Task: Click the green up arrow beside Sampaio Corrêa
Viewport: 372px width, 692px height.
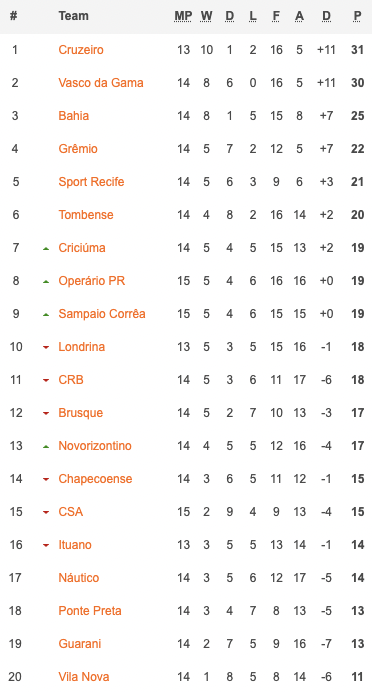Action: click(x=45, y=315)
